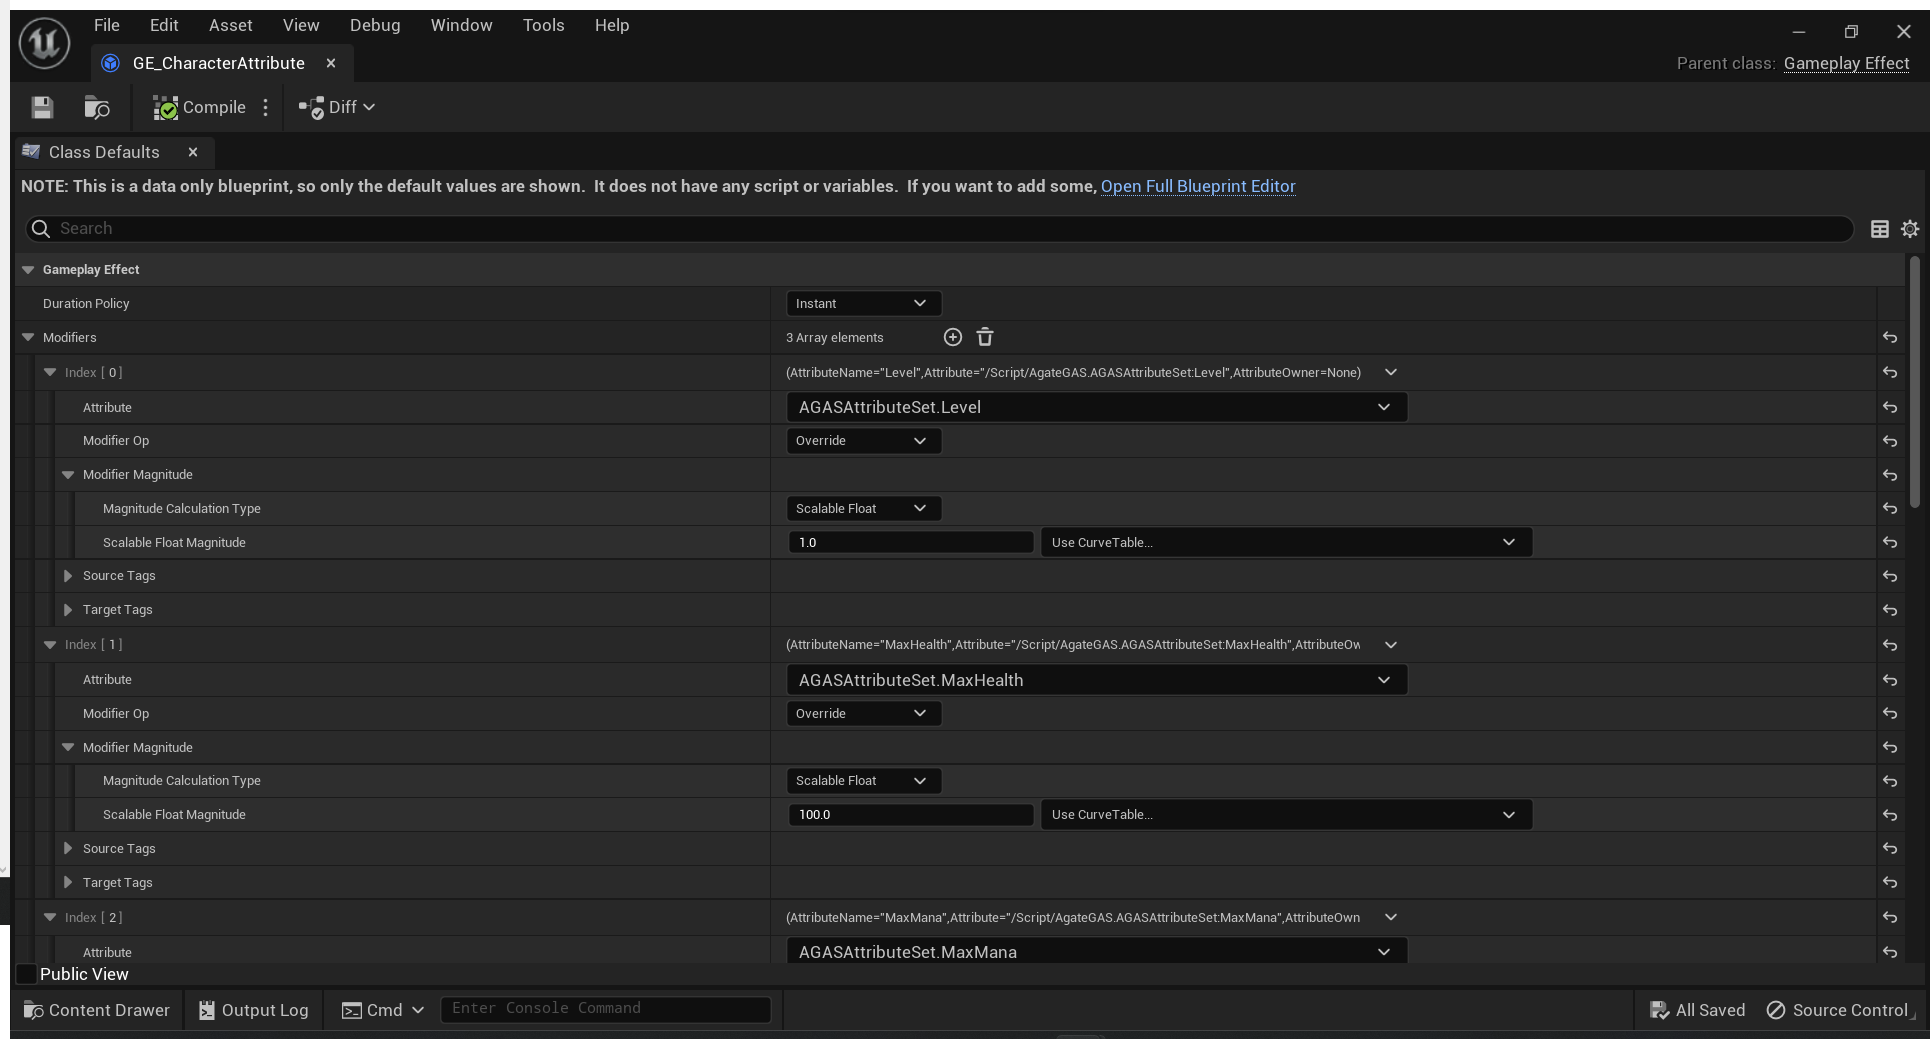Open the File menu
This screenshot has height=1039, width=1930.
[107, 25]
